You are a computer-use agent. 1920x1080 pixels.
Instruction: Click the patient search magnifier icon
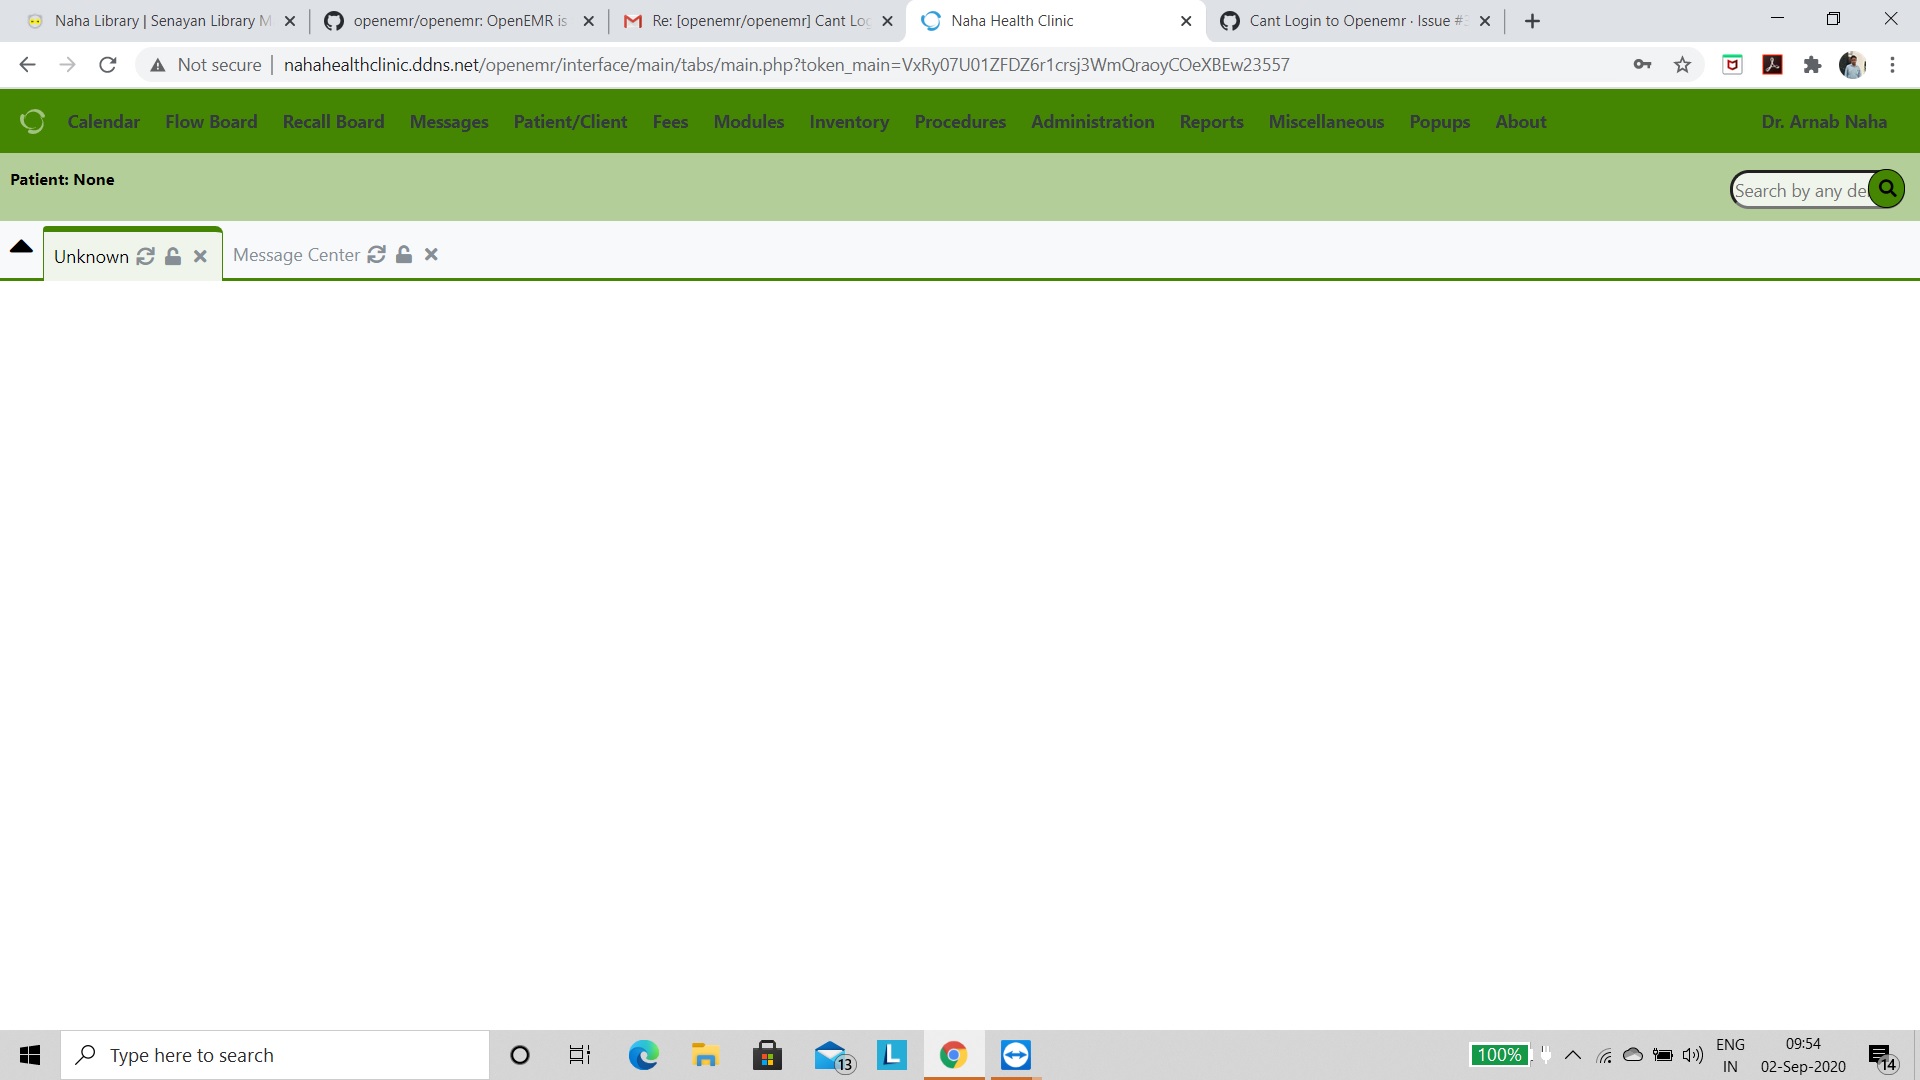[x=1886, y=188]
